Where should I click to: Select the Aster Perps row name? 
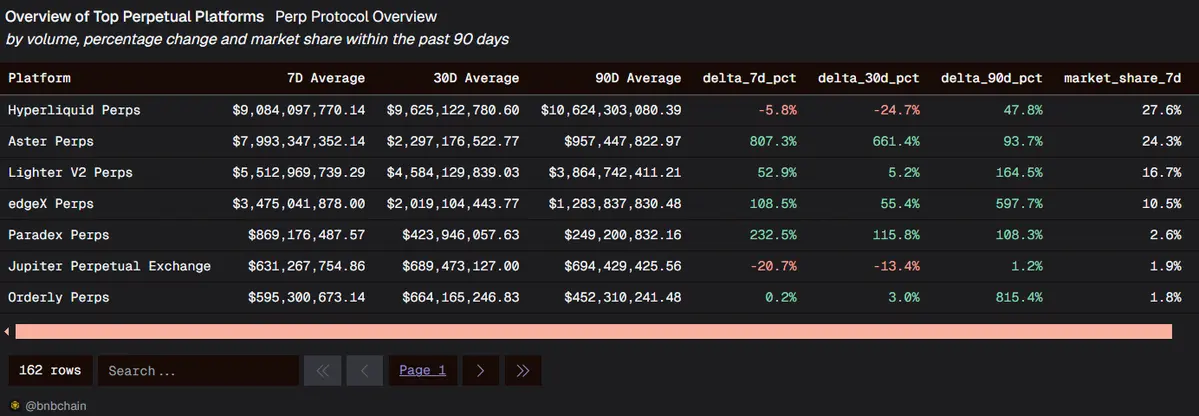pos(50,141)
